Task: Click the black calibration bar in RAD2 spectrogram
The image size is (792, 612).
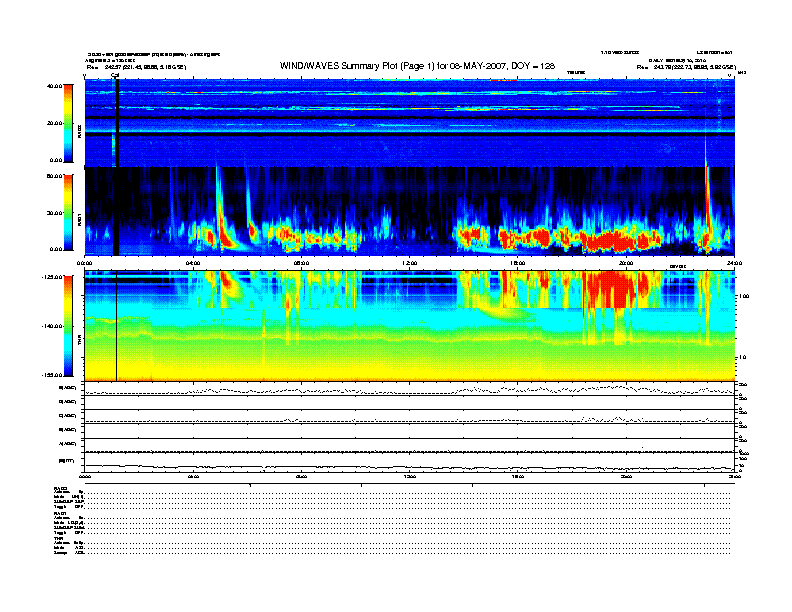Action: point(117,123)
